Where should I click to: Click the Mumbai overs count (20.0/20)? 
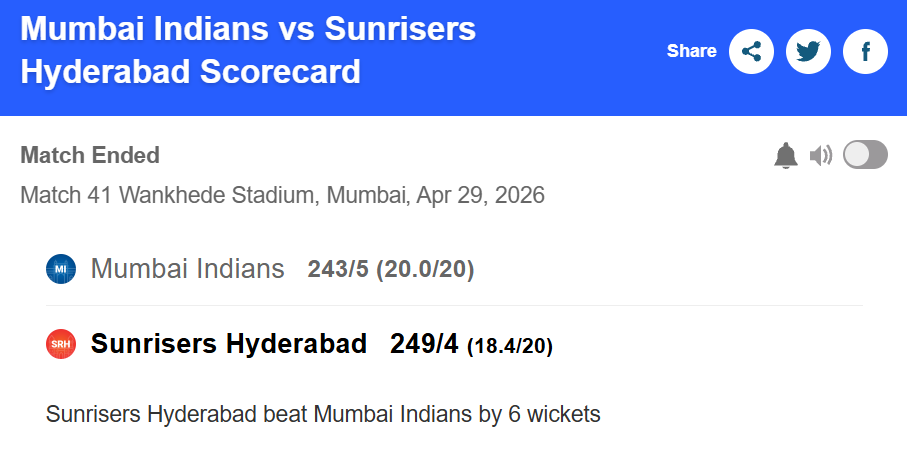(x=425, y=270)
